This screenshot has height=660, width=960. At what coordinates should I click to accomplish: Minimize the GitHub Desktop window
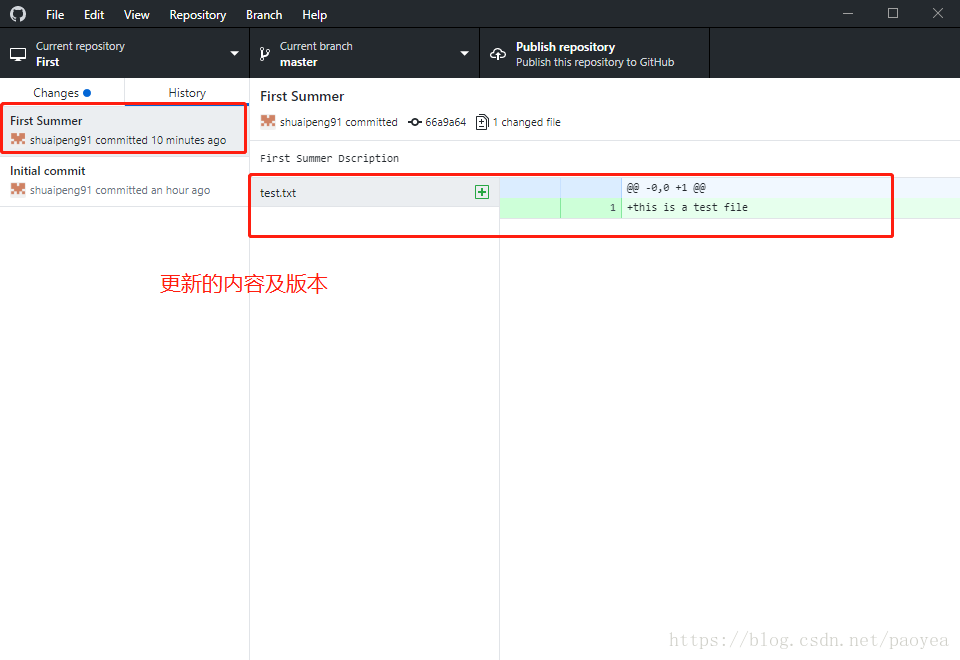click(x=848, y=13)
